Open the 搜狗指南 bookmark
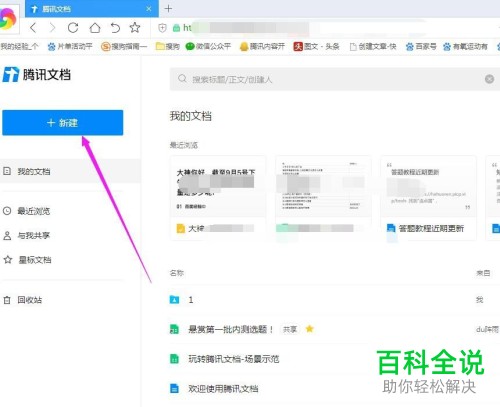This screenshot has height=407, width=500. pyautogui.click(x=124, y=46)
